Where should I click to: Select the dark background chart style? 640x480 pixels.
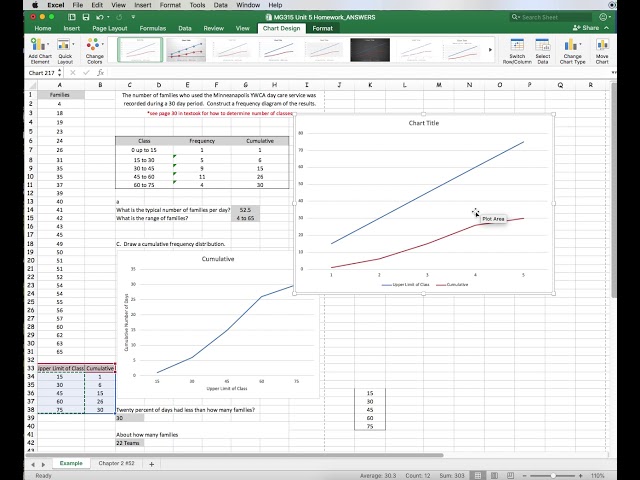(x=370, y=50)
